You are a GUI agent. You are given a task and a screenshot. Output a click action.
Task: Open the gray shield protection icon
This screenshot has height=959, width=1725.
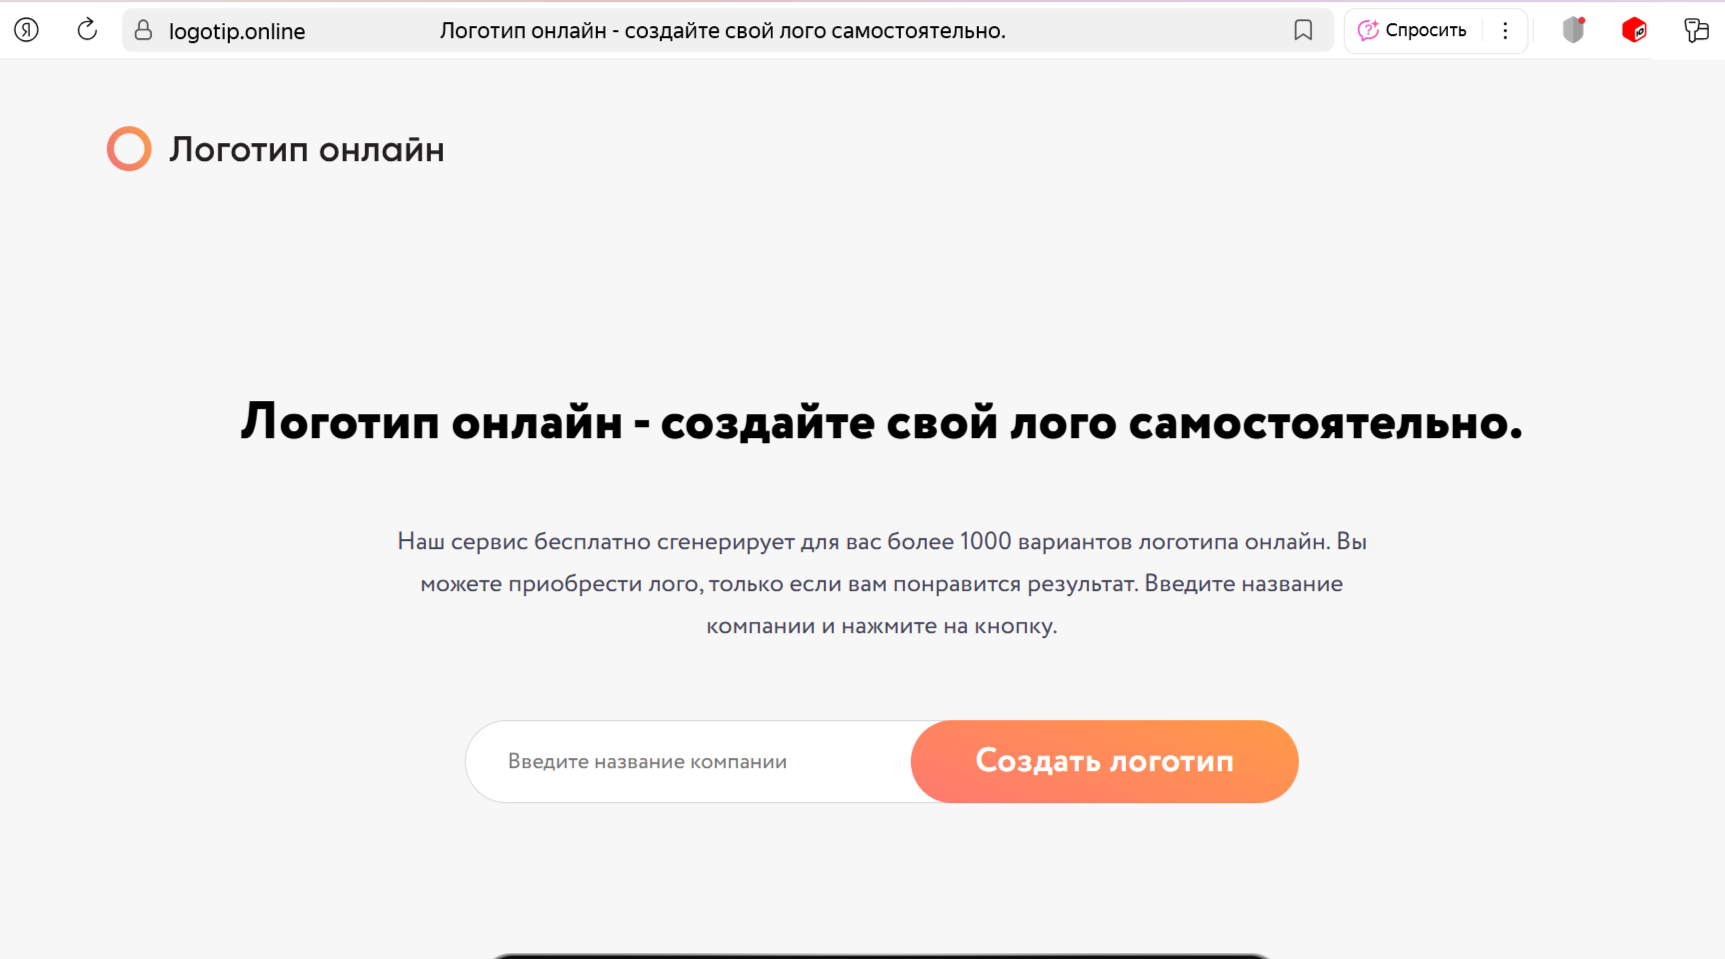1573,31
